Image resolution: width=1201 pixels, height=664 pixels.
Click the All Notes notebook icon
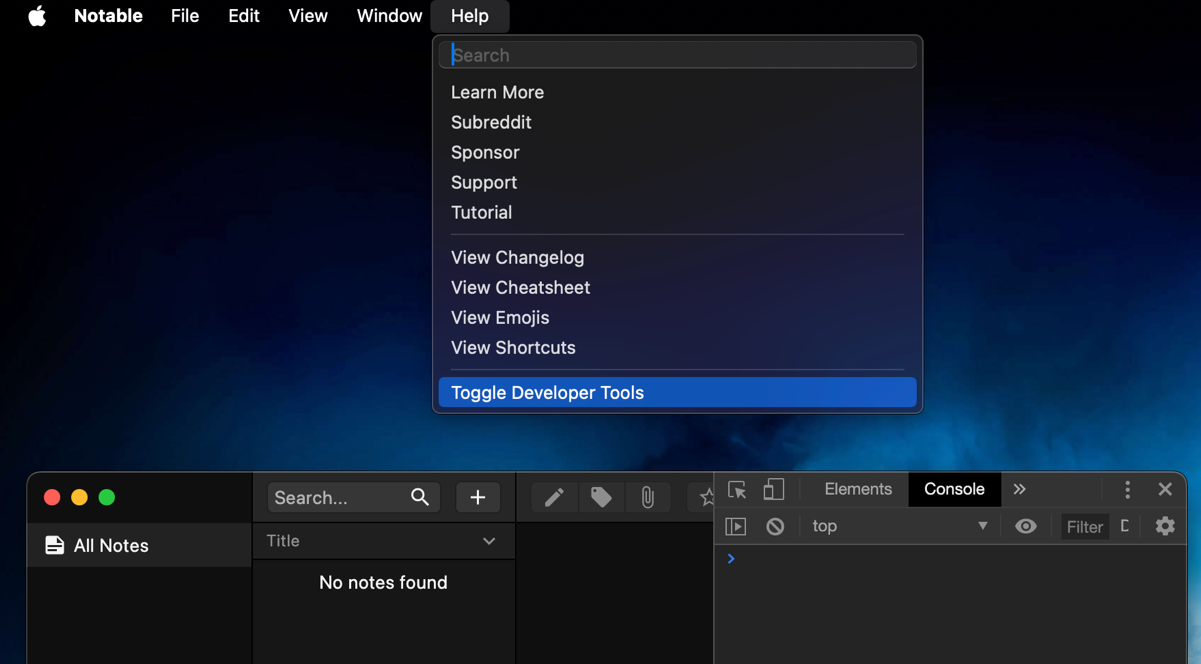[55, 545]
